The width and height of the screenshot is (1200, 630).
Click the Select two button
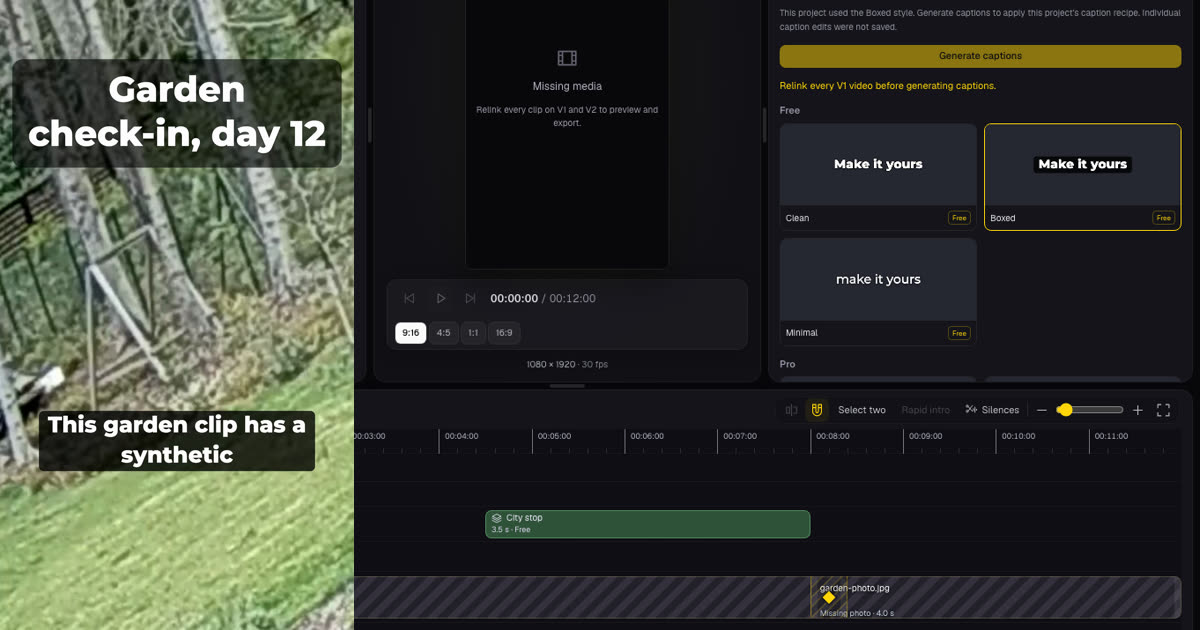[862, 410]
